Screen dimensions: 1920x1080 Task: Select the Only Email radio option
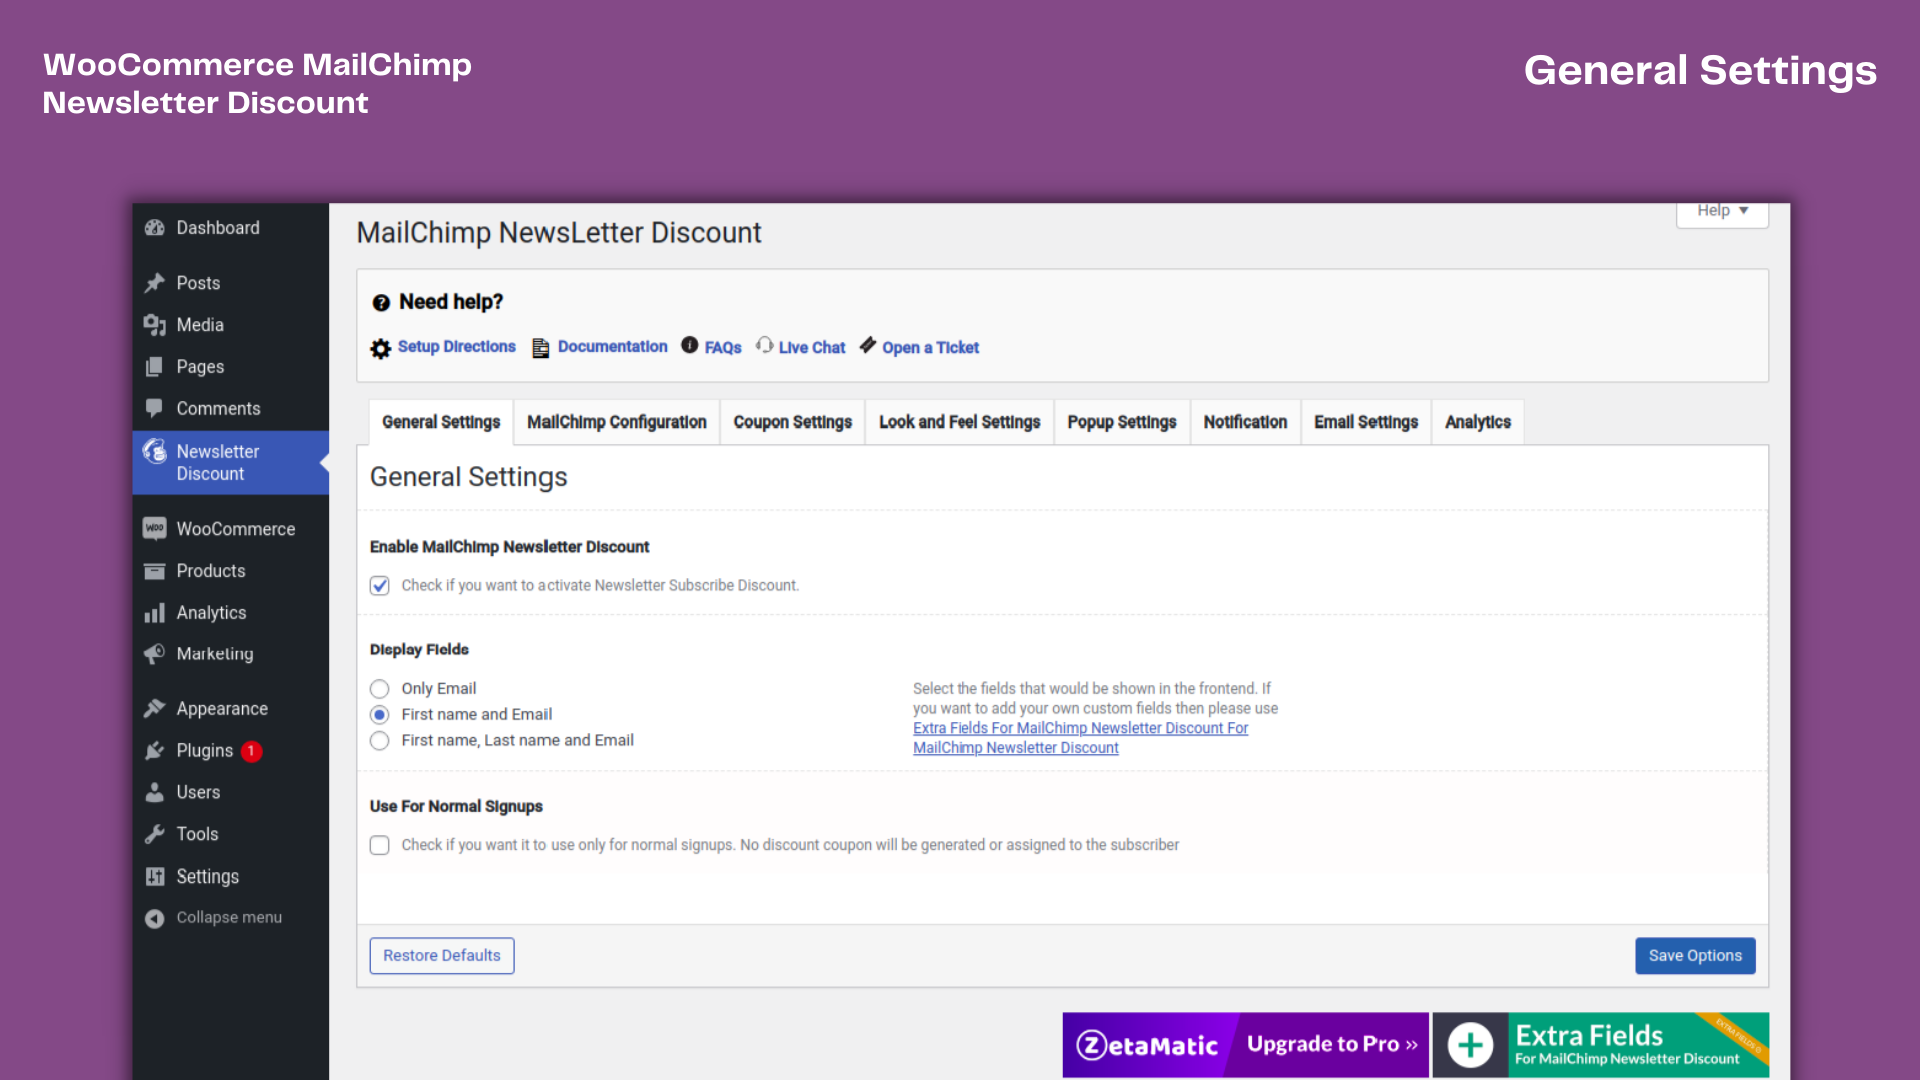(380, 689)
